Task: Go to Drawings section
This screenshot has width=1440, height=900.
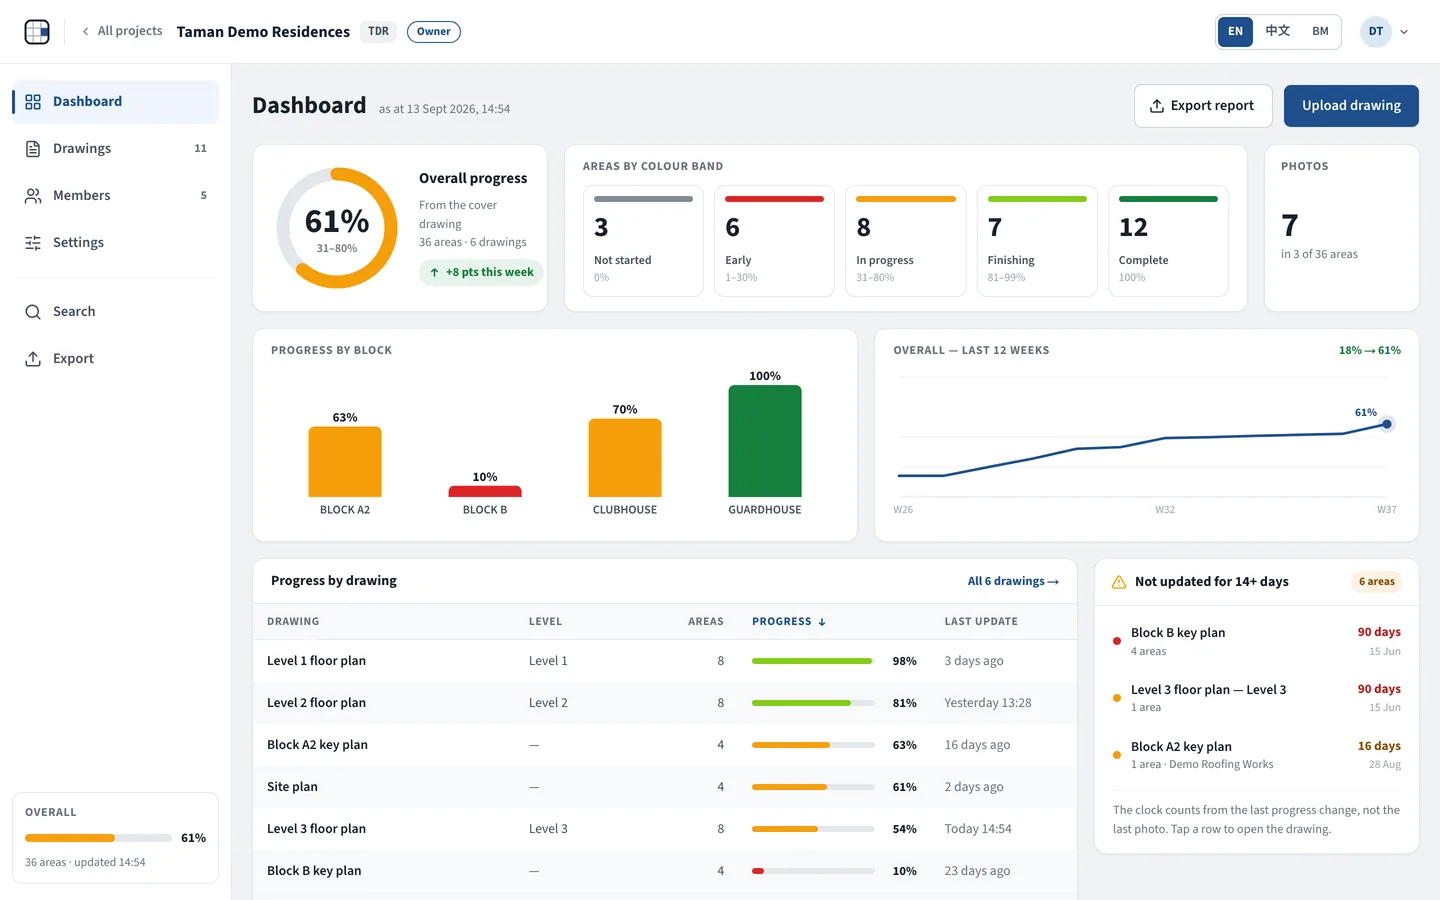Action: pos(116,149)
